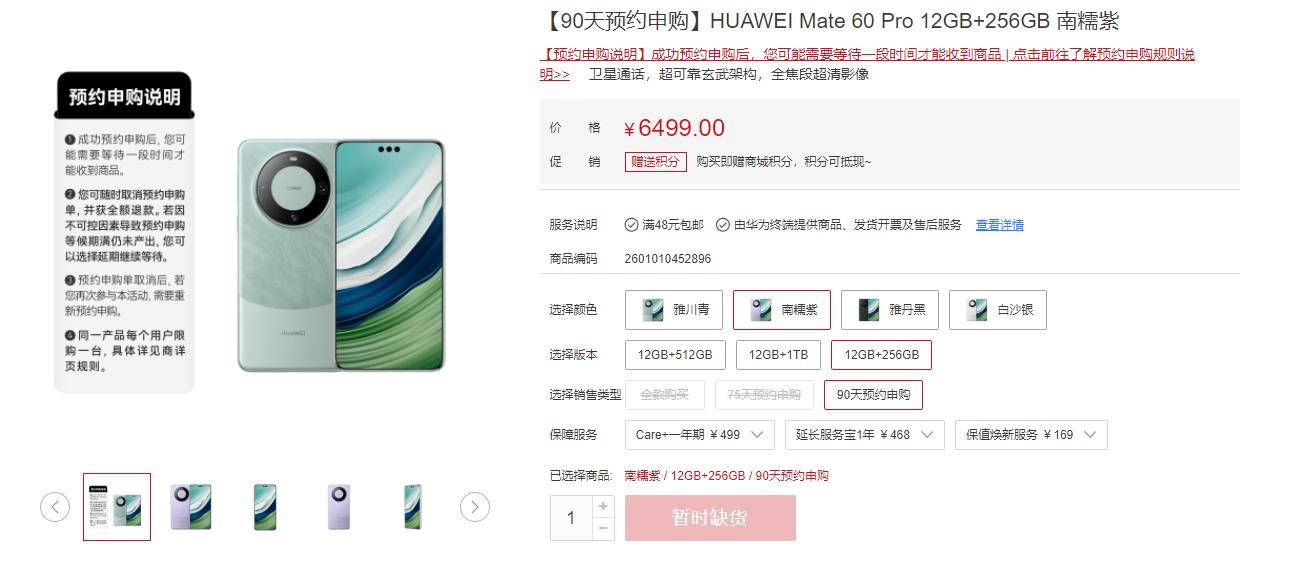Select the 12GB+512GB version
The width and height of the screenshot is (1307, 585).
(675, 355)
